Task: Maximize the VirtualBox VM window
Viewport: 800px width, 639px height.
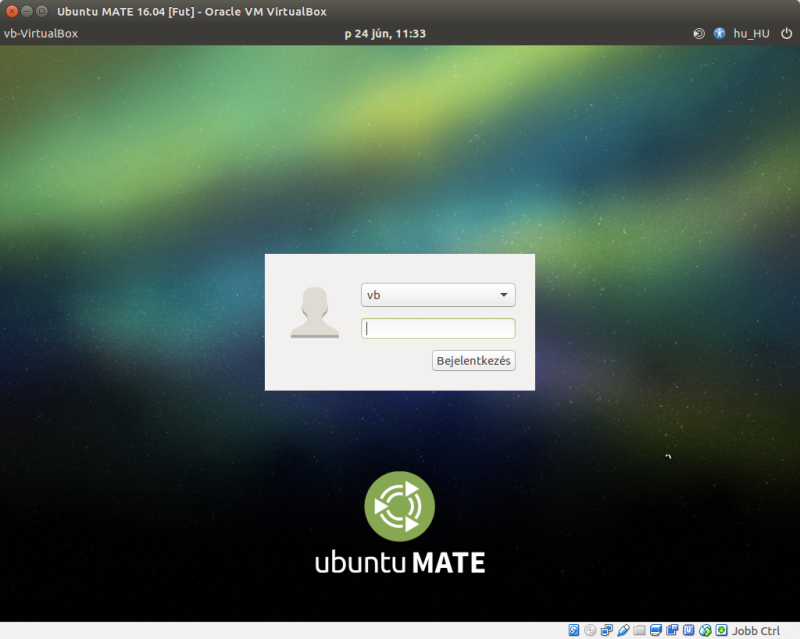Action: click(x=42, y=11)
